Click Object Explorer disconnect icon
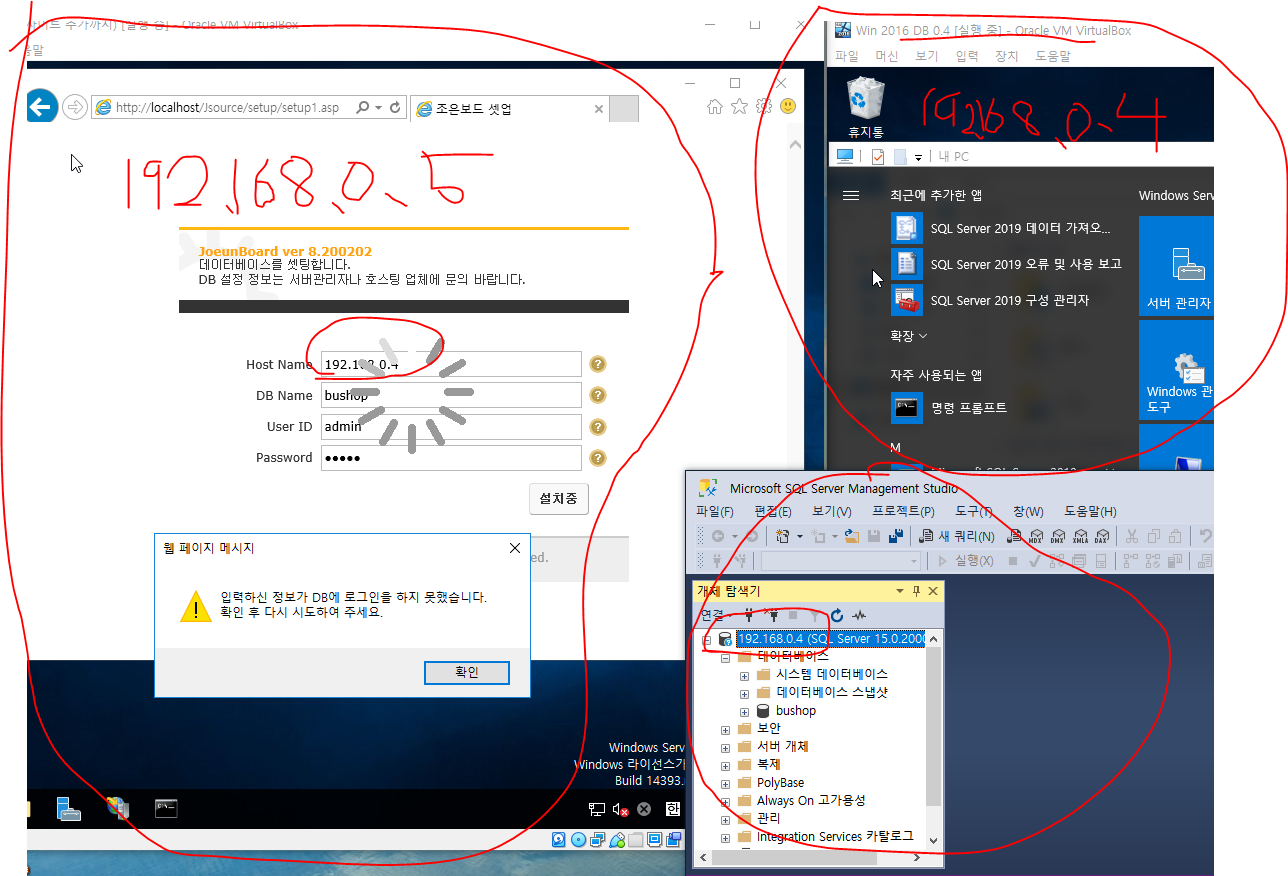The width and height of the screenshot is (1288, 876). click(x=771, y=615)
